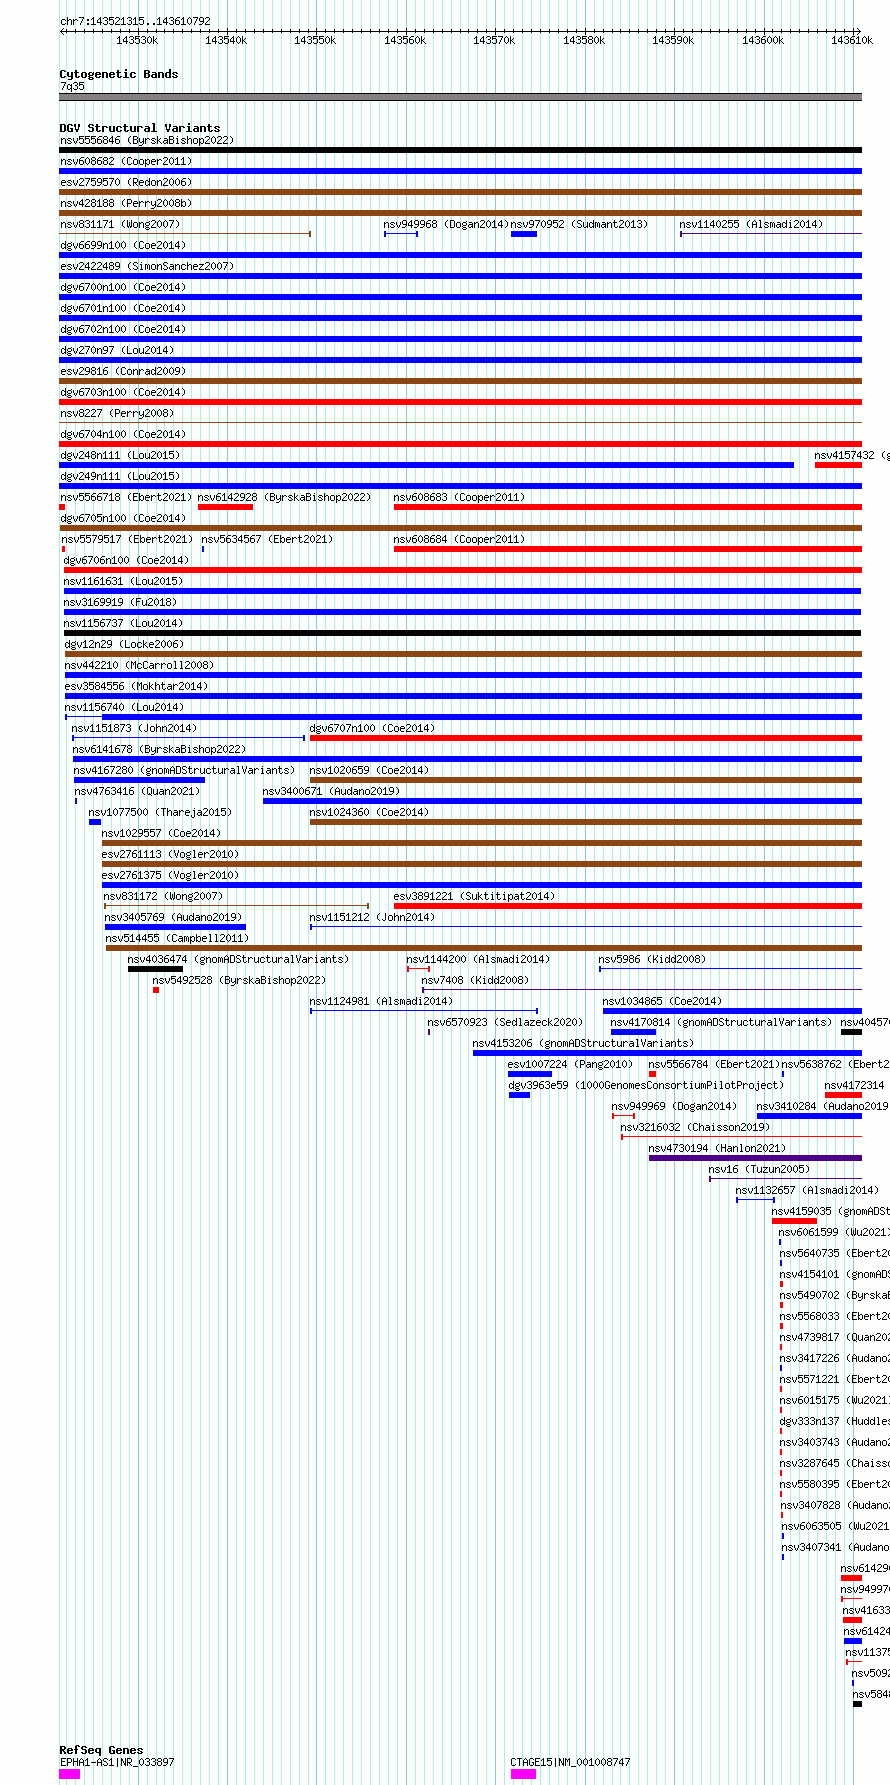Viewport: 890px width, 1785px height.
Task: Click the DGV Structural Variants track heading
Action: tap(140, 128)
